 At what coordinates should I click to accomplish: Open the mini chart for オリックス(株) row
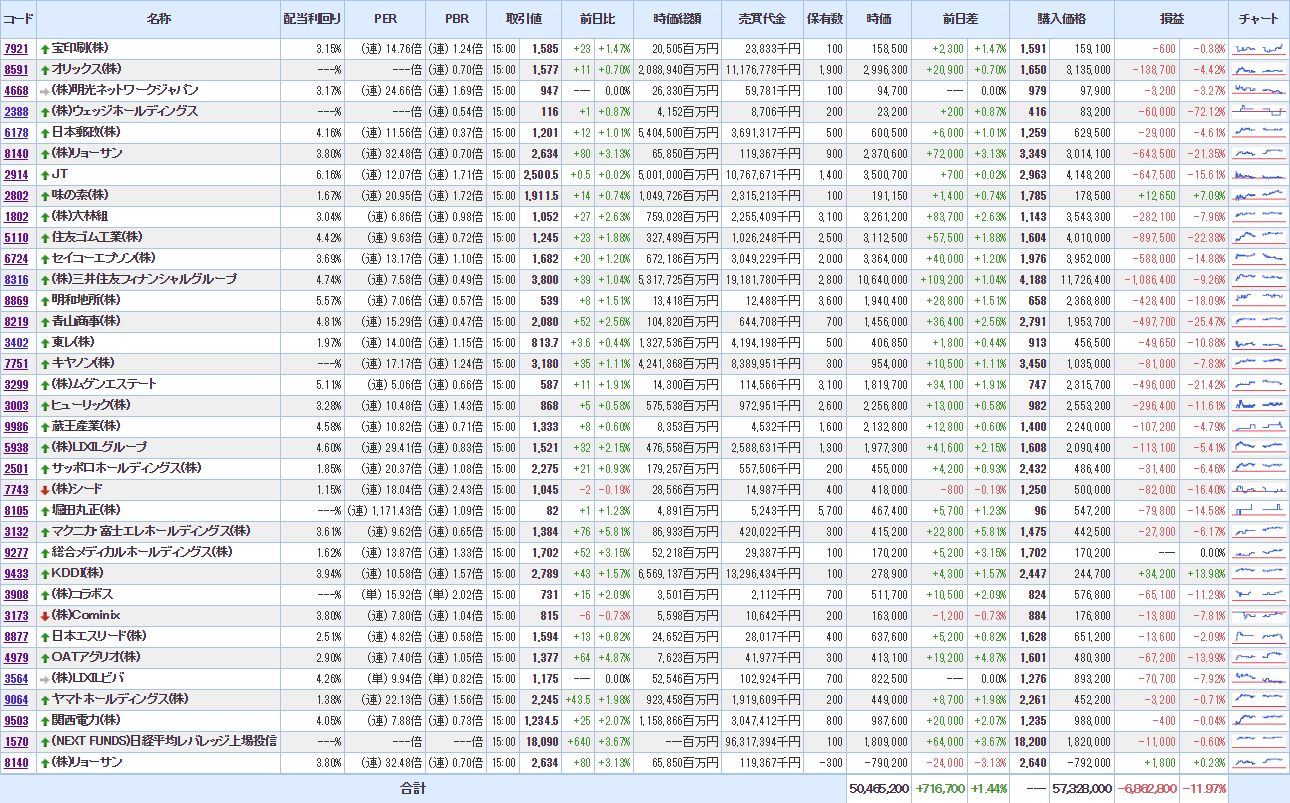point(1258,69)
